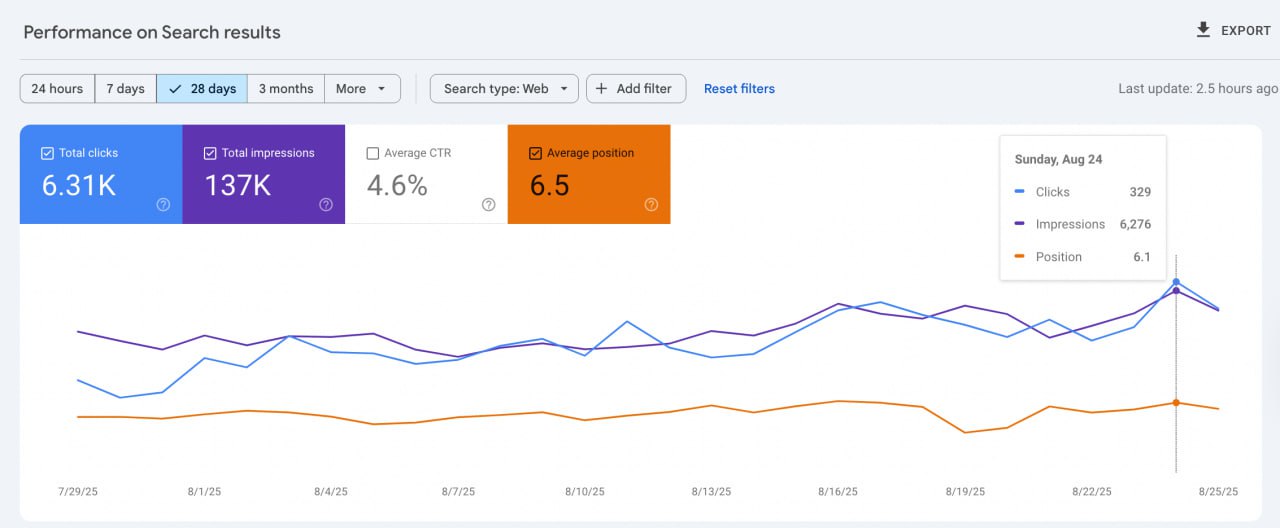Click the orange Position legend marker in tooltip
The height and width of the screenshot is (528, 1280).
1019,257
